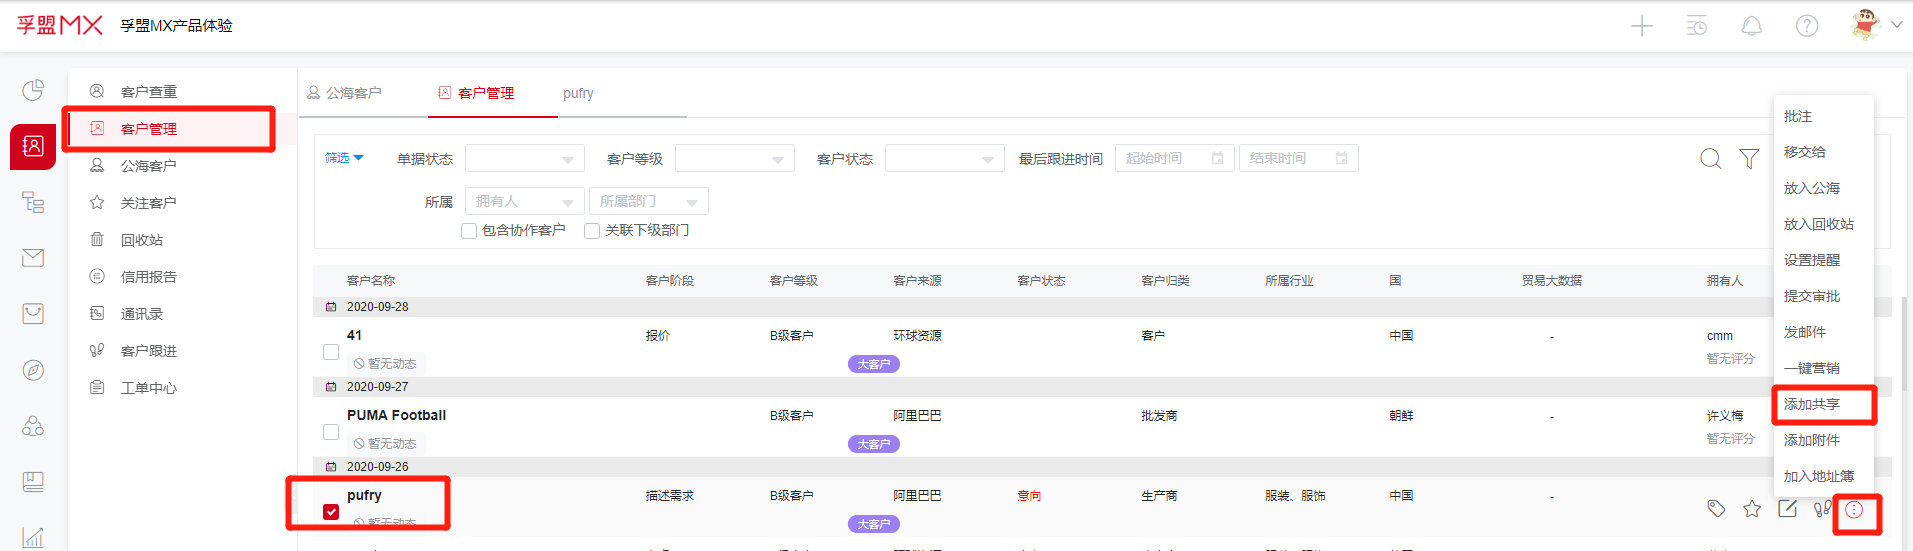Expand the 拥有人 dropdown
The image size is (1913, 551).
[x=524, y=202]
